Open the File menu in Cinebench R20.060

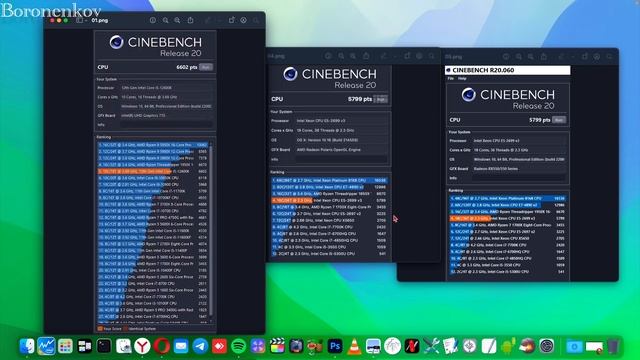tap(451, 78)
